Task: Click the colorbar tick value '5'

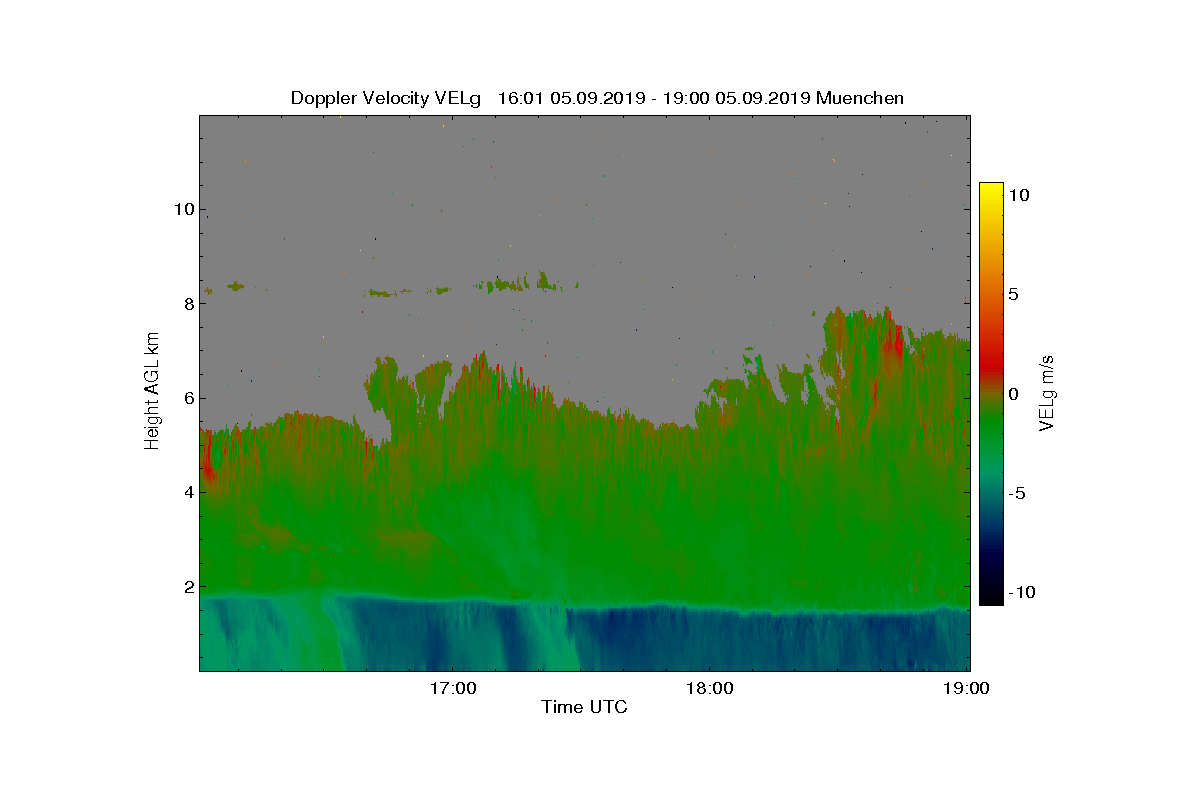Action: pos(1013,295)
